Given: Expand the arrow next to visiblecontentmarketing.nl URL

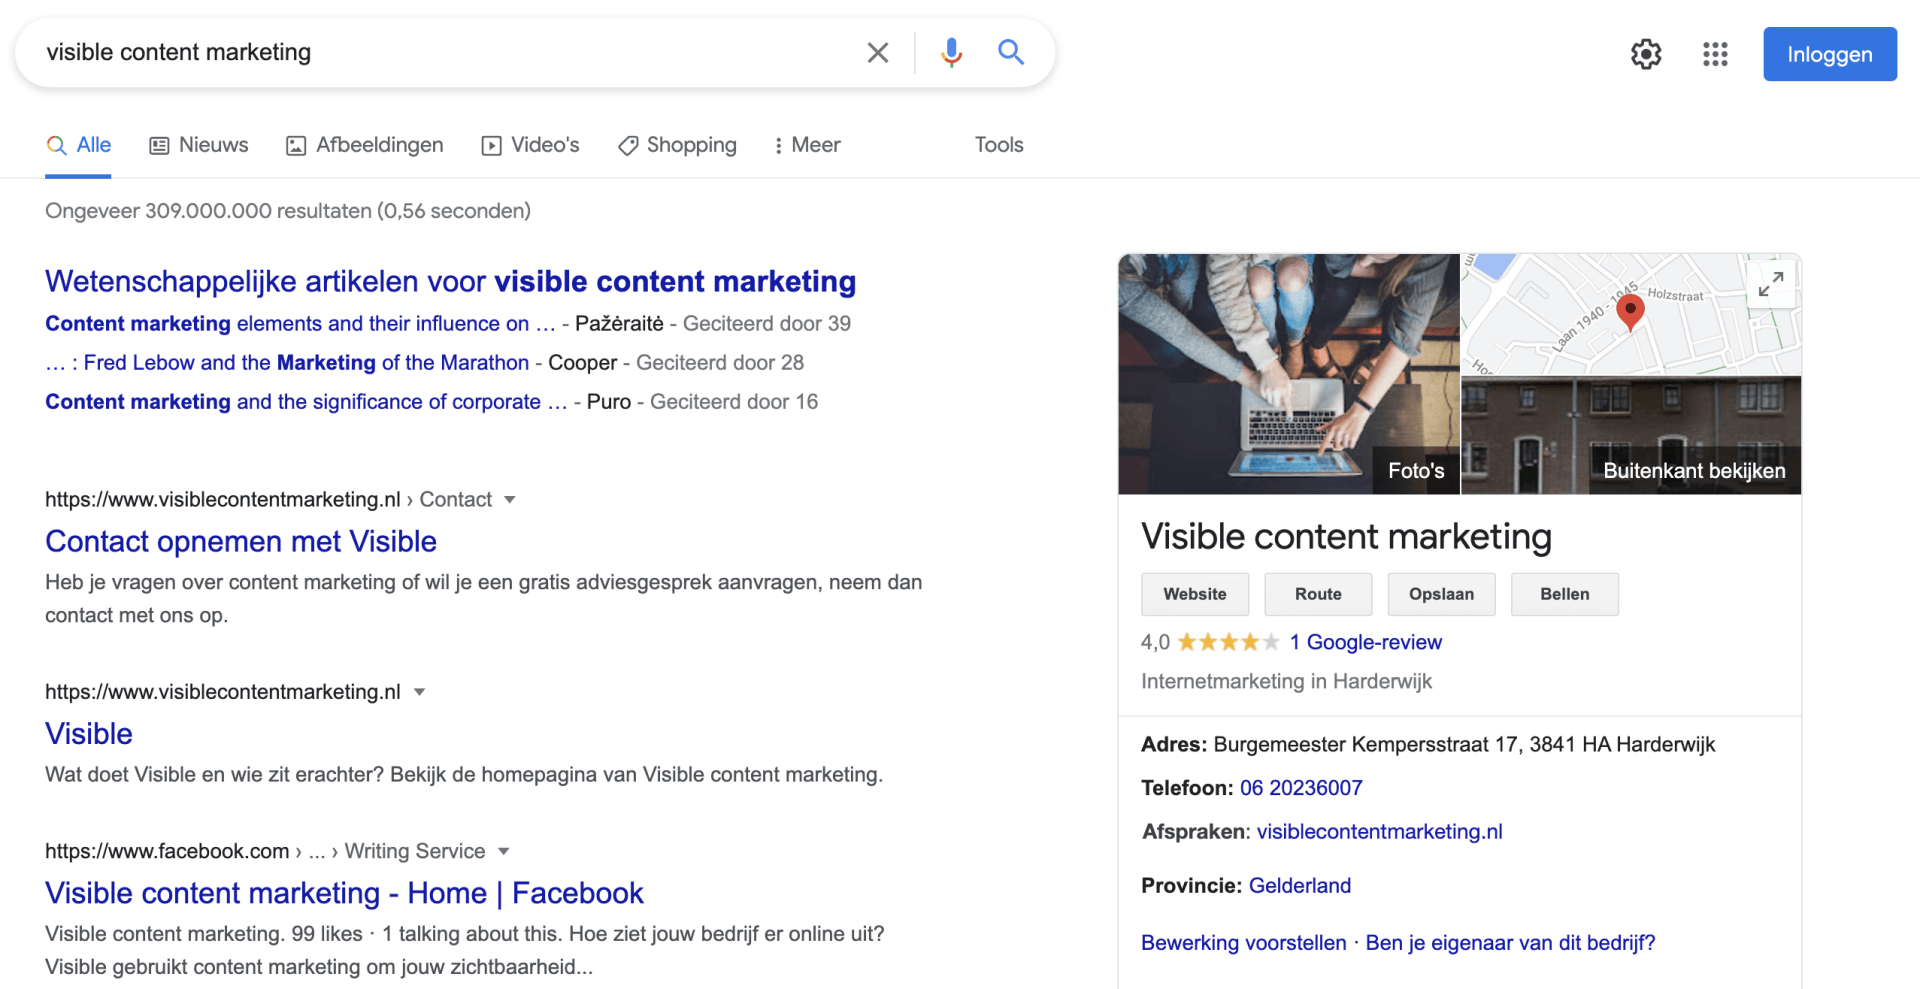Looking at the screenshot, I should (420, 692).
